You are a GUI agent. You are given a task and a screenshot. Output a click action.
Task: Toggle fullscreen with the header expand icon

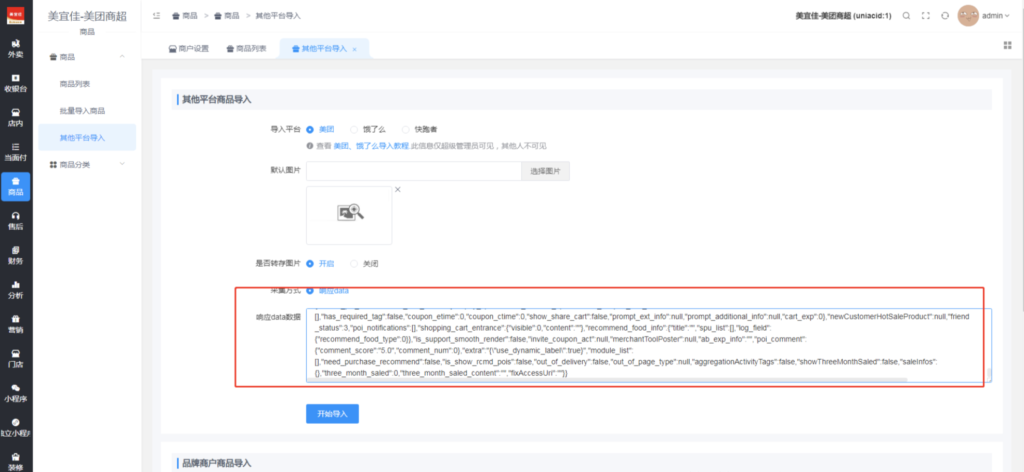click(925, 16)
